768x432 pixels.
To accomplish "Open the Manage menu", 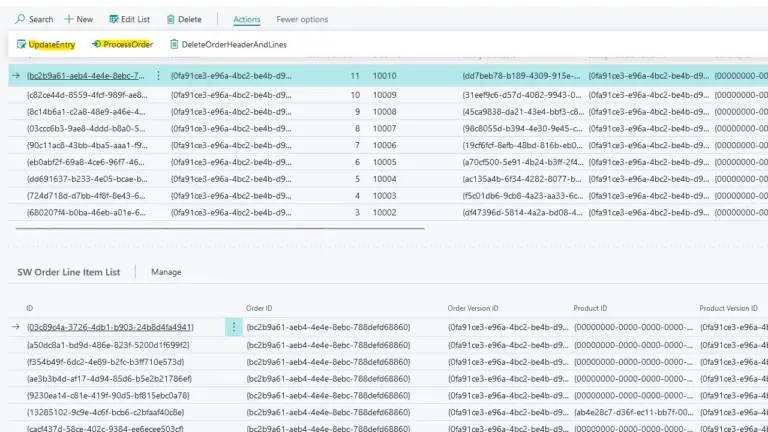I will tap(166, 272).
